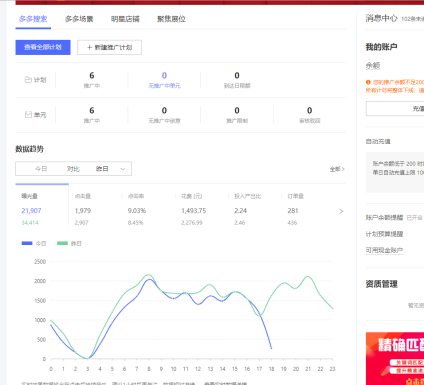Click 查看全部计划 button
The width and height of the screenshot is (424, 385).
pyautogui.click(x=43, y=47)
